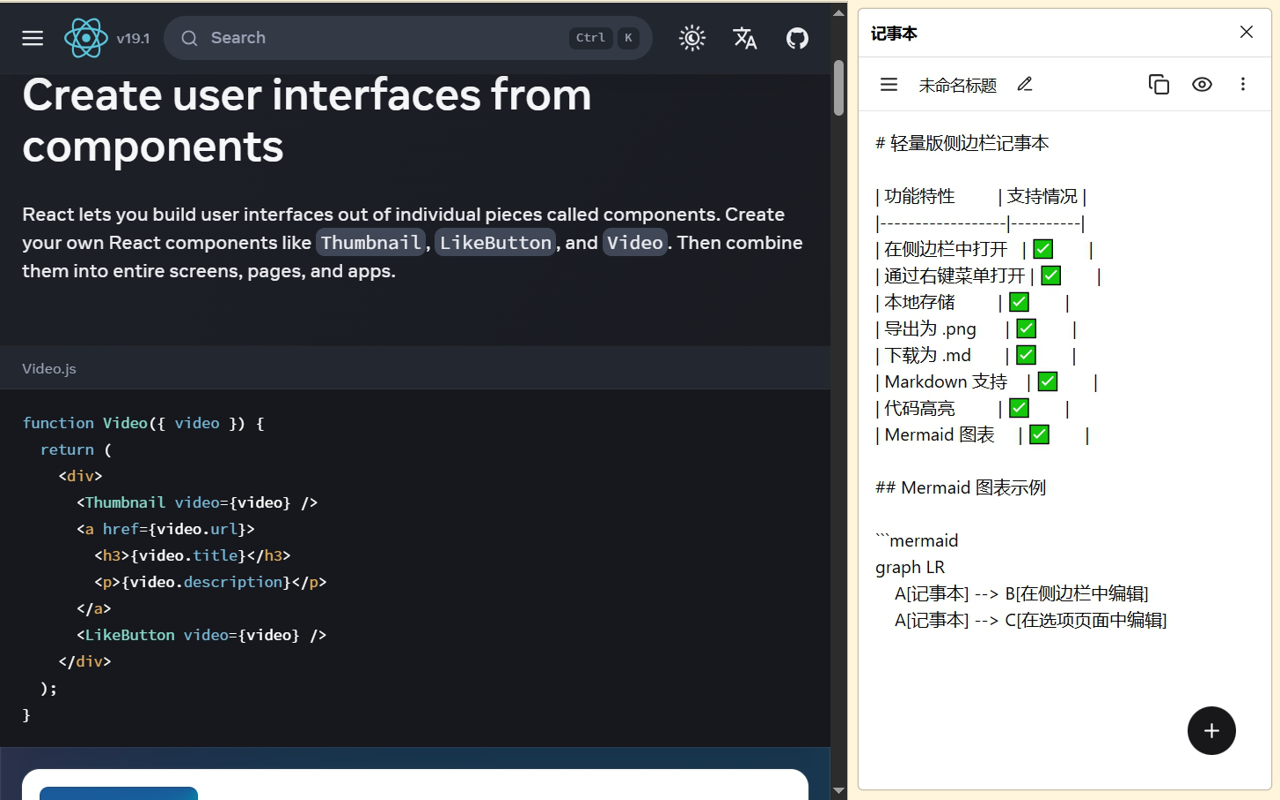Click the "Markdown 支持" table row text
The image size is (1280, 800).
[x=946, y=382]
